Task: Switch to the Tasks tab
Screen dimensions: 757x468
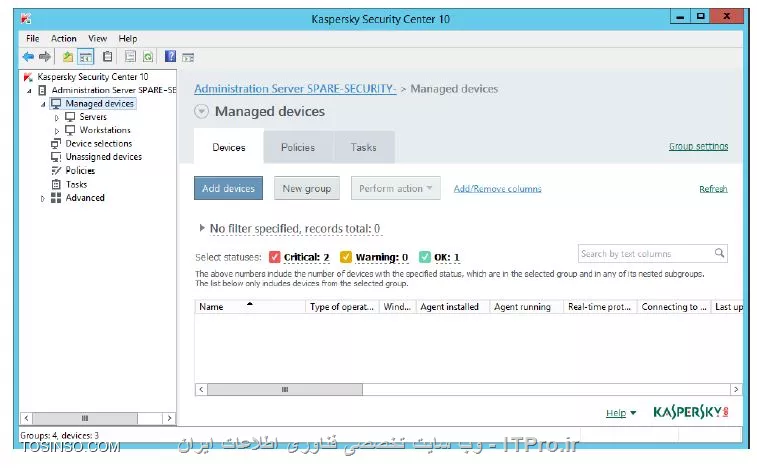Action: point(364,147)
